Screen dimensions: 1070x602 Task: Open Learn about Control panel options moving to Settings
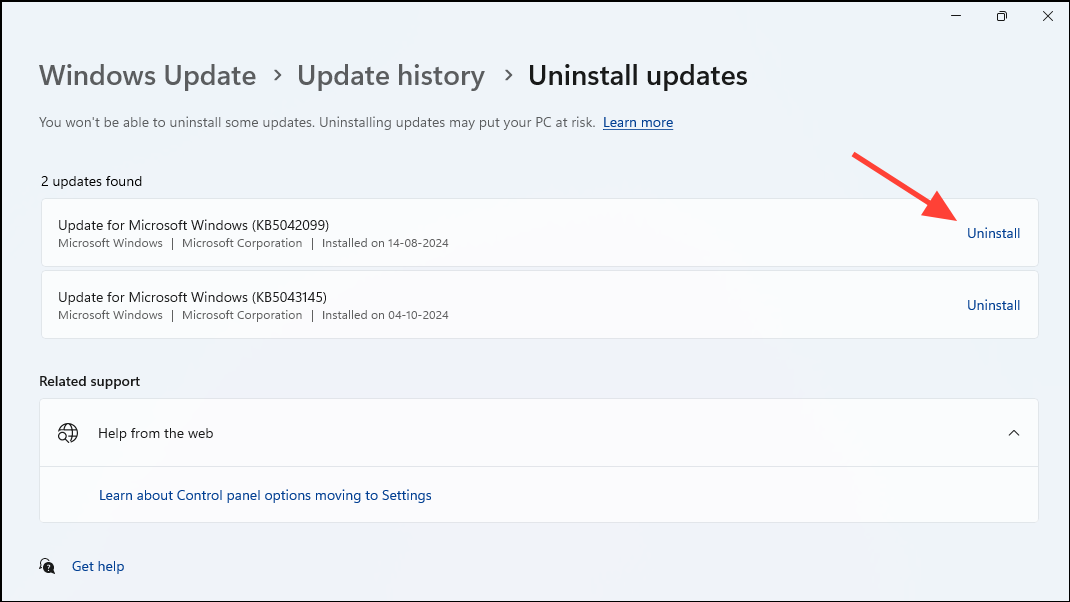click(265, 494)
